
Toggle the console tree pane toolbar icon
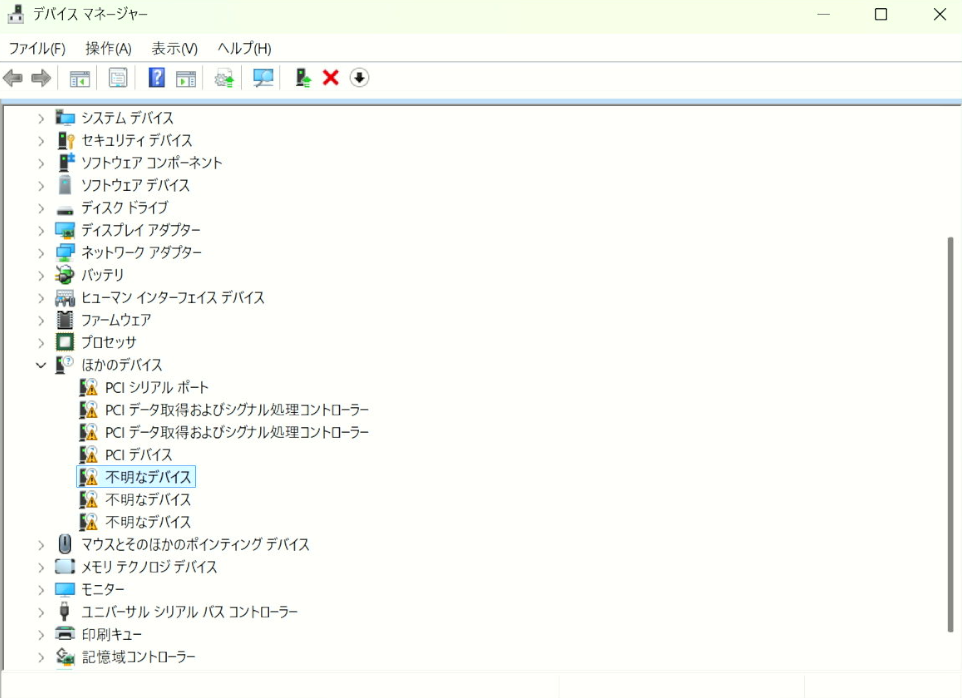(x=80, y=79)
